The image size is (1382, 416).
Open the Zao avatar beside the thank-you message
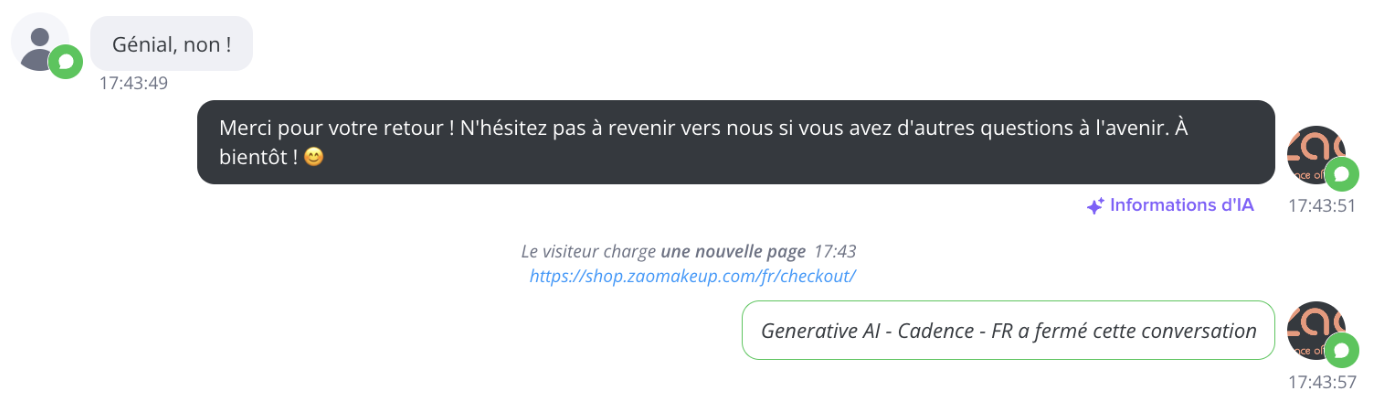tap(1316, 157)
